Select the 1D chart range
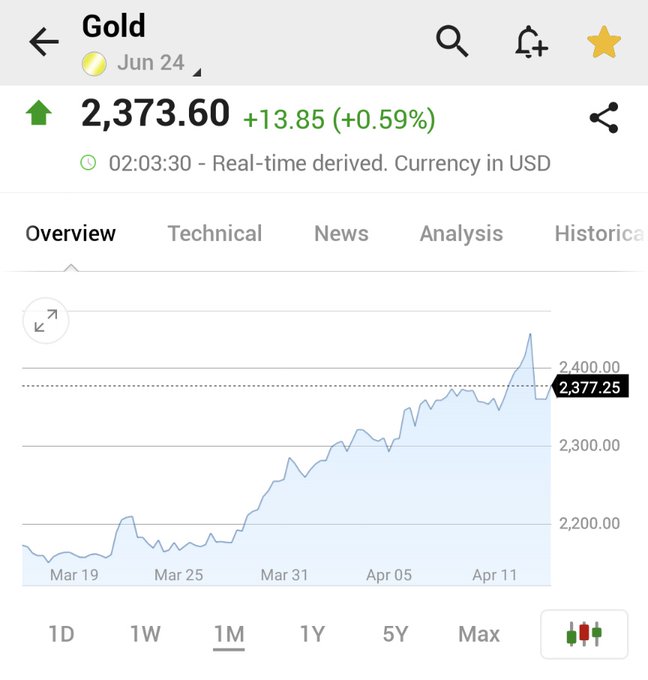648x680 pixels. 62,634
